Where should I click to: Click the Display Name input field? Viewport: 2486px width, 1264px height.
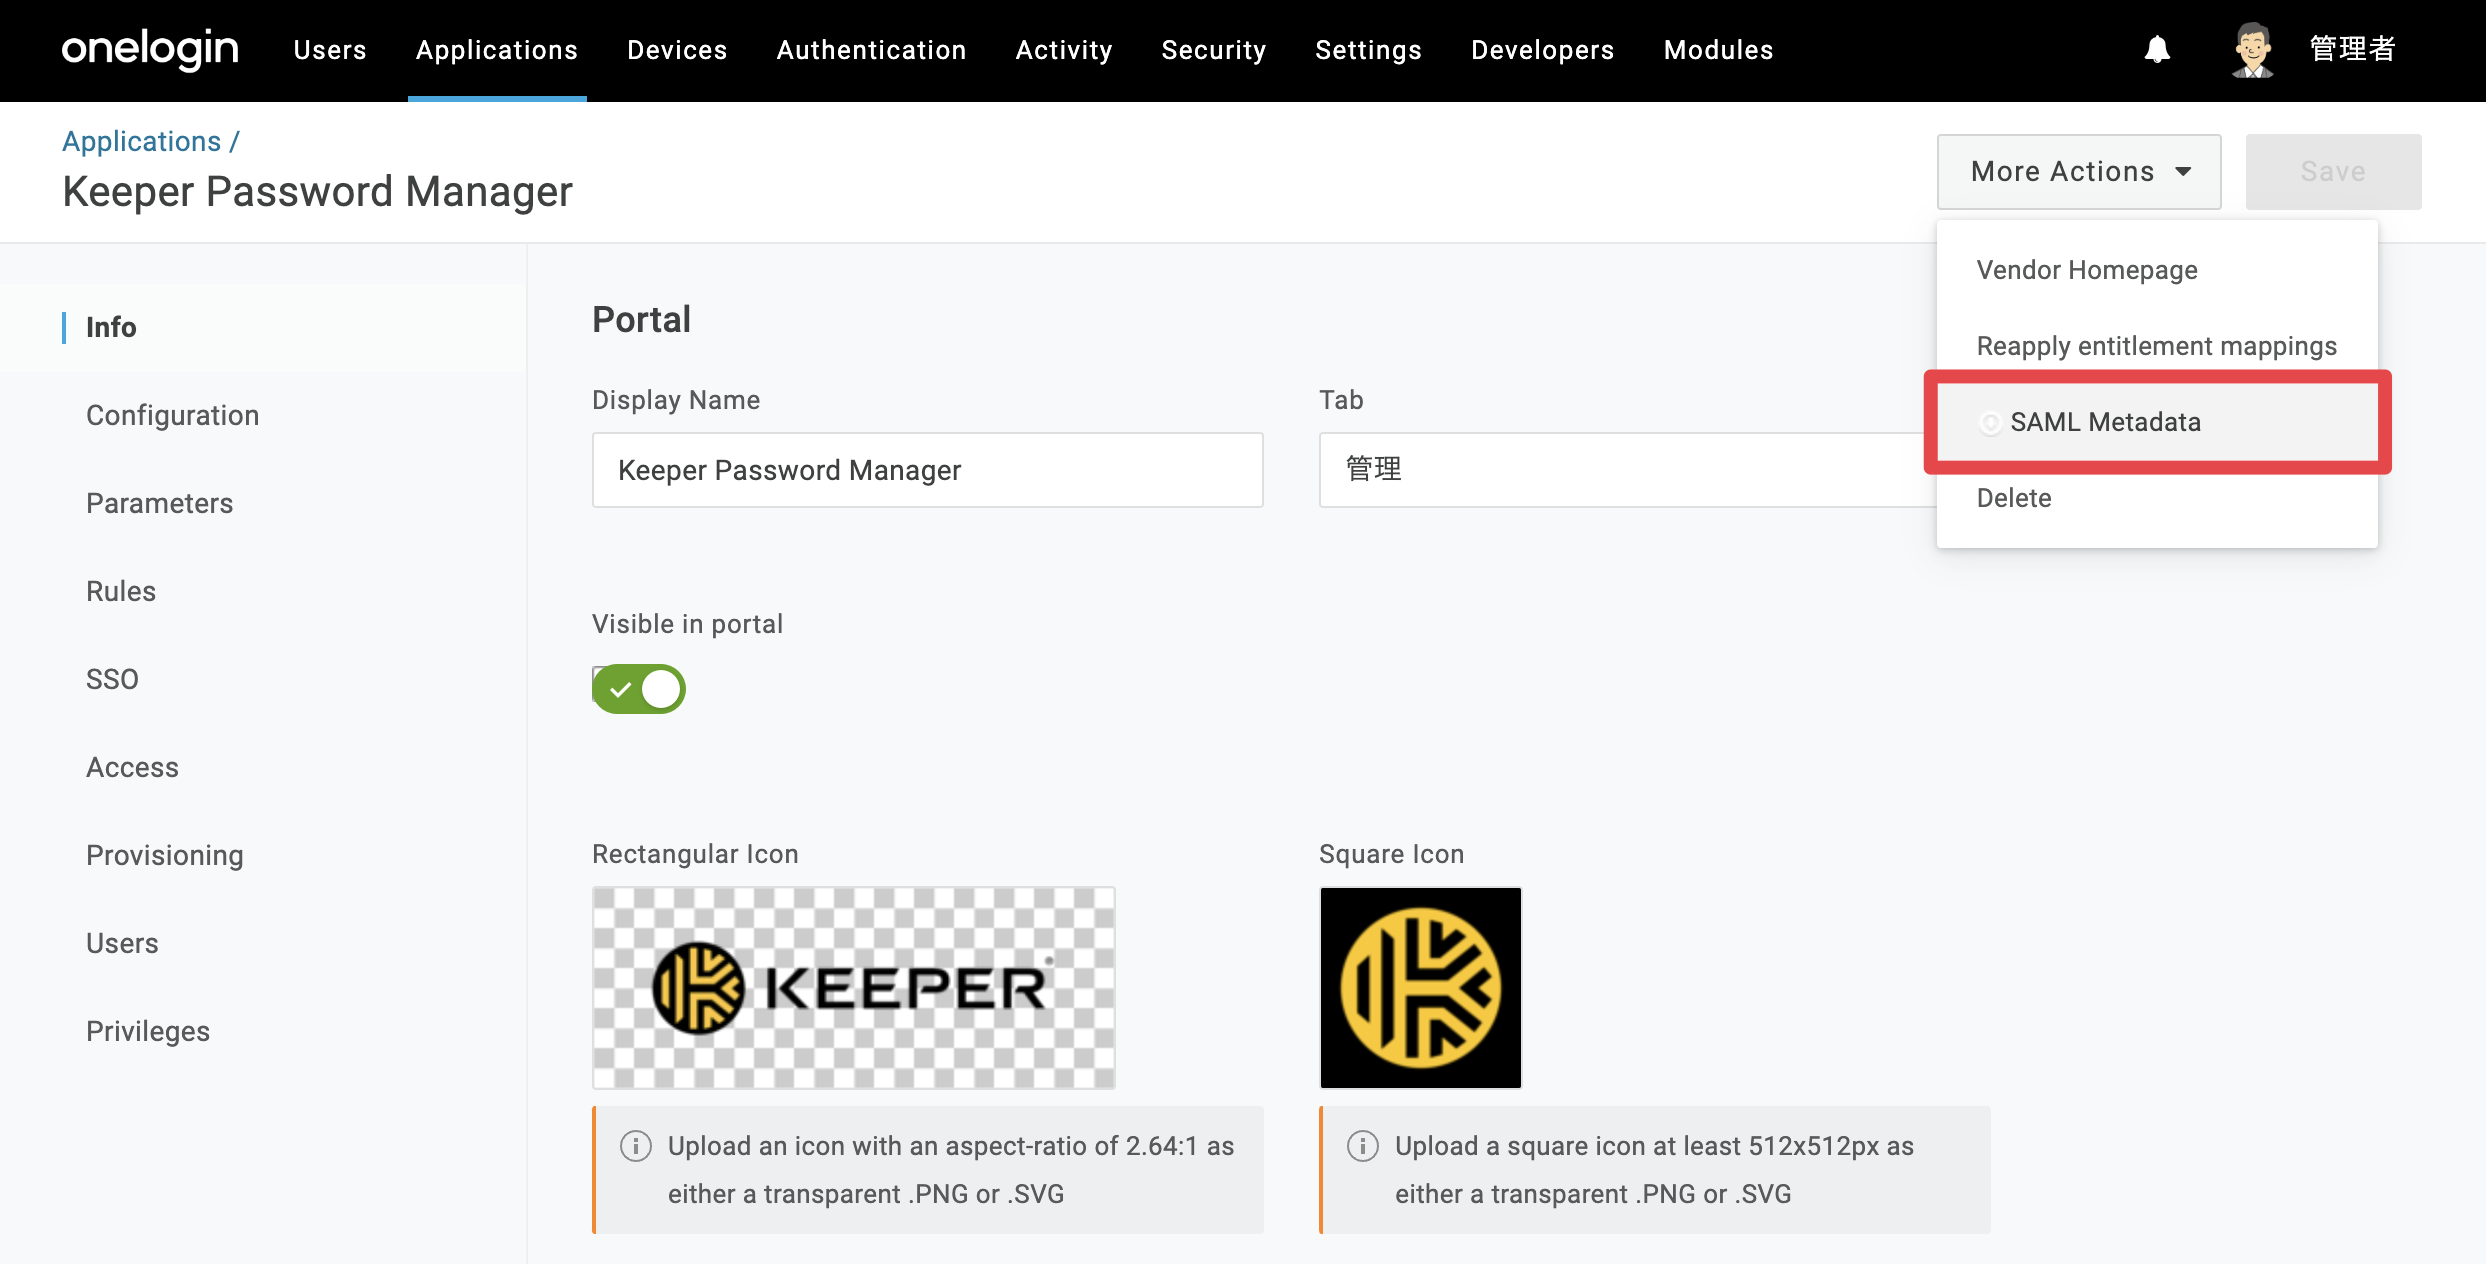point(927,470)
